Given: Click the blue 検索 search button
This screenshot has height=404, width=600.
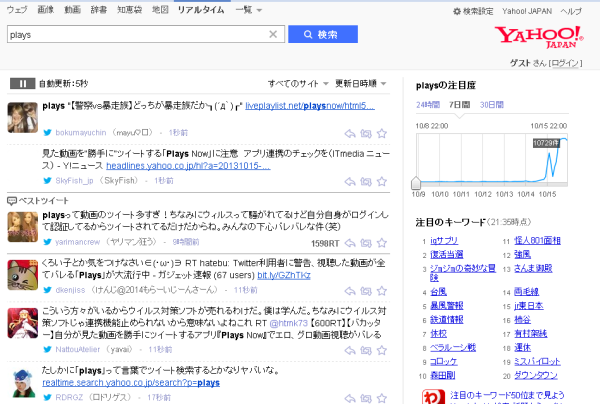Looking at the screenshot, I should 323,34.
